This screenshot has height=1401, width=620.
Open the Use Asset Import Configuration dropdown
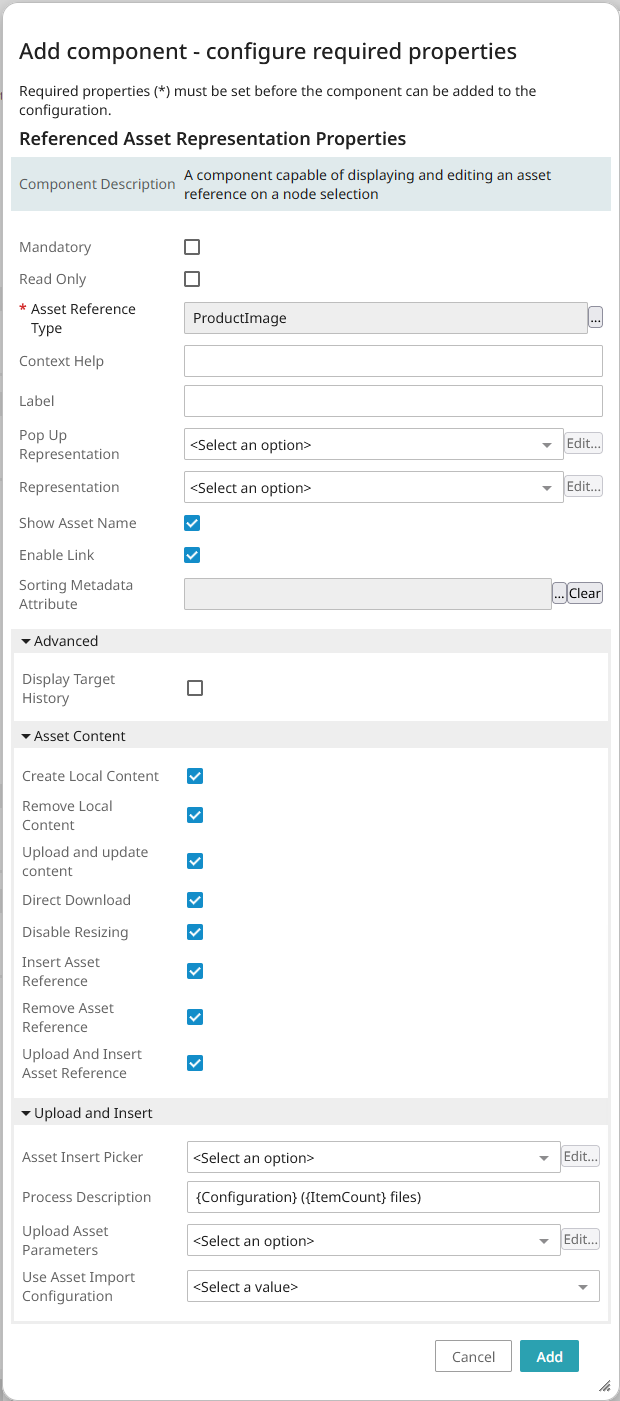click(x=392, y=1287)
